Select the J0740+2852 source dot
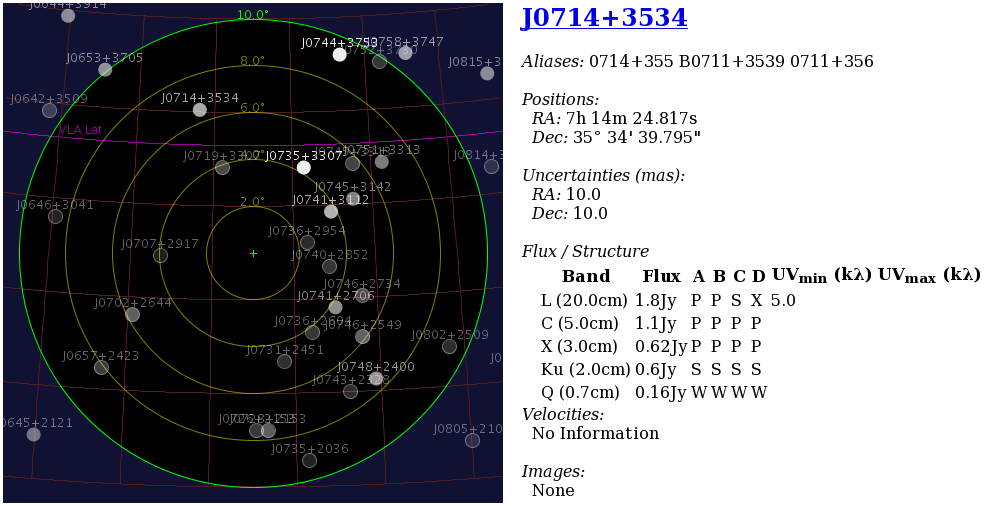 [x=330, y=267]
